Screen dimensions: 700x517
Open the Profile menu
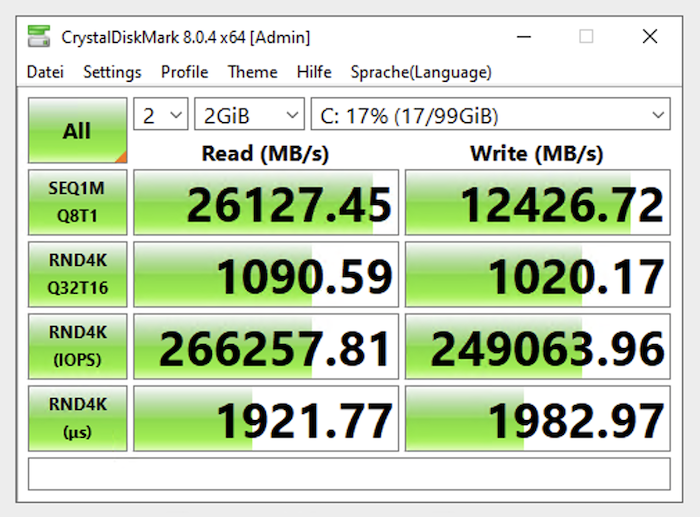(x=184, y=72)
